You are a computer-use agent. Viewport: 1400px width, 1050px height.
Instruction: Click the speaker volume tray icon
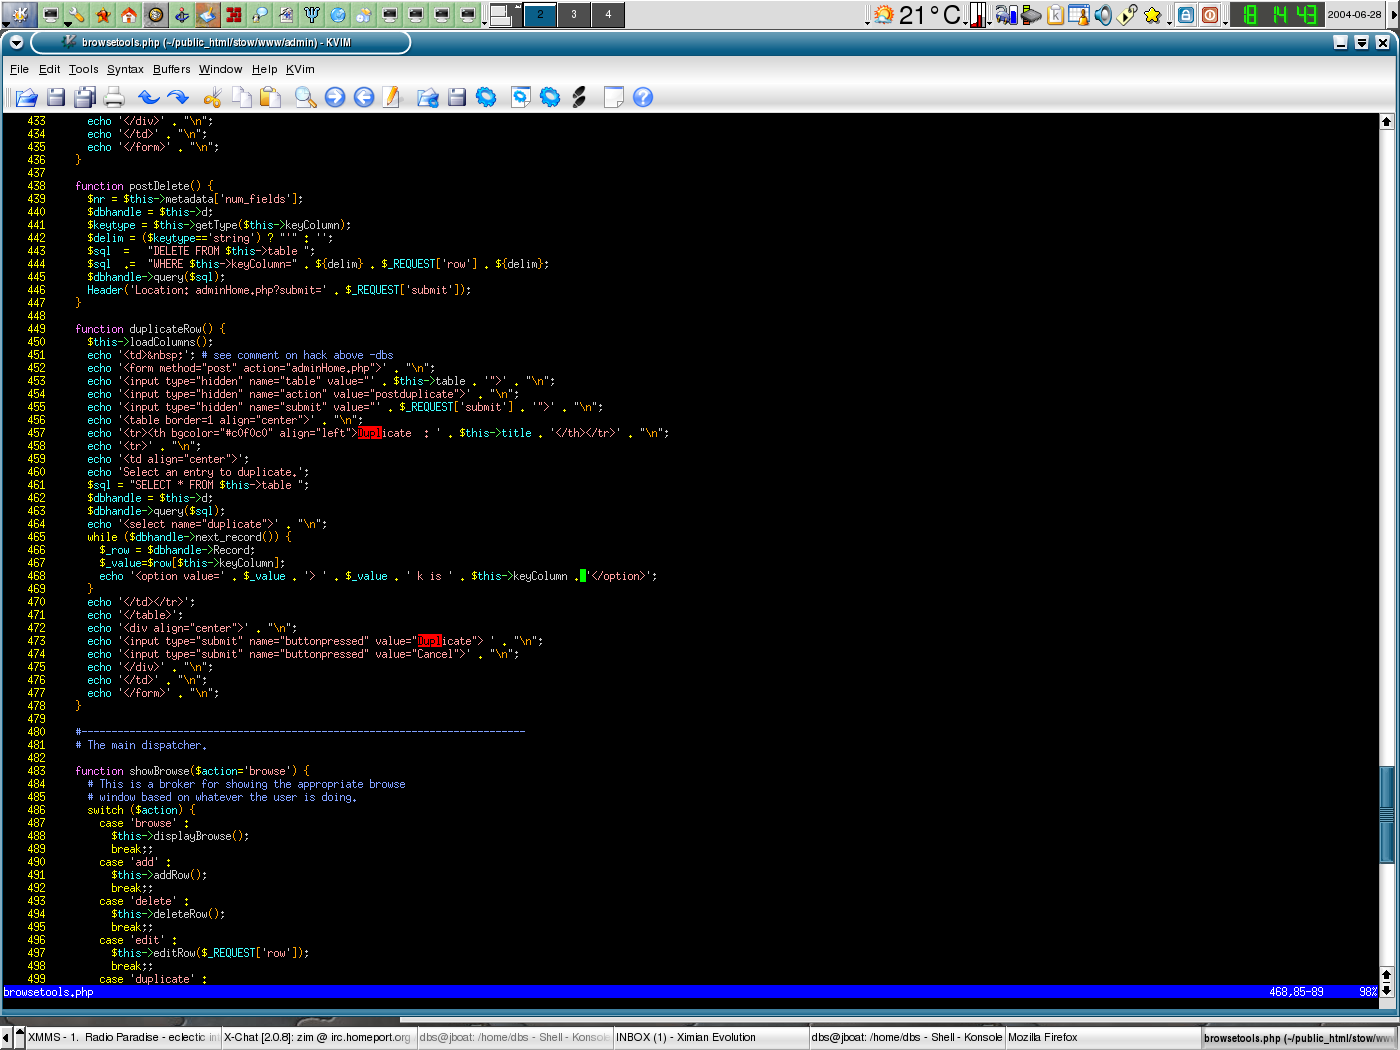[x=1103, y=14]
